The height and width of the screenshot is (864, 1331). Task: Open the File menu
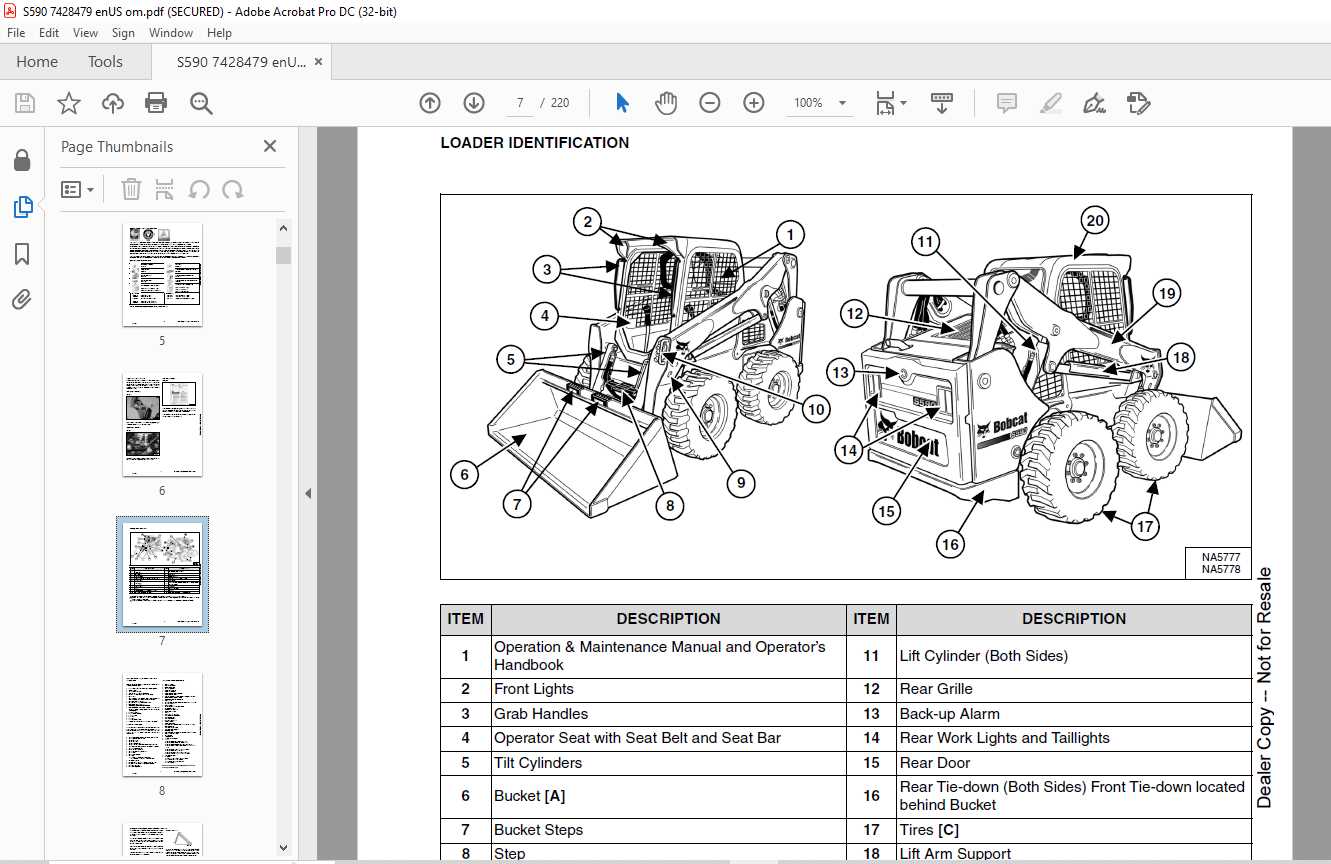(x=16, y=33)
